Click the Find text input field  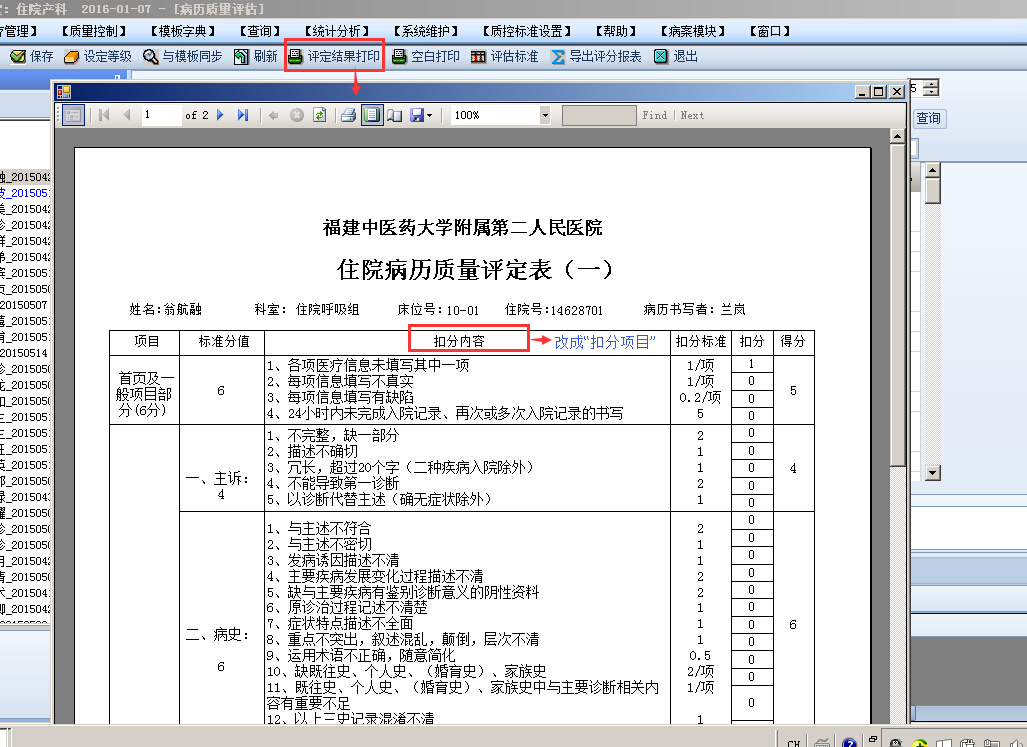tap(599, 115)
